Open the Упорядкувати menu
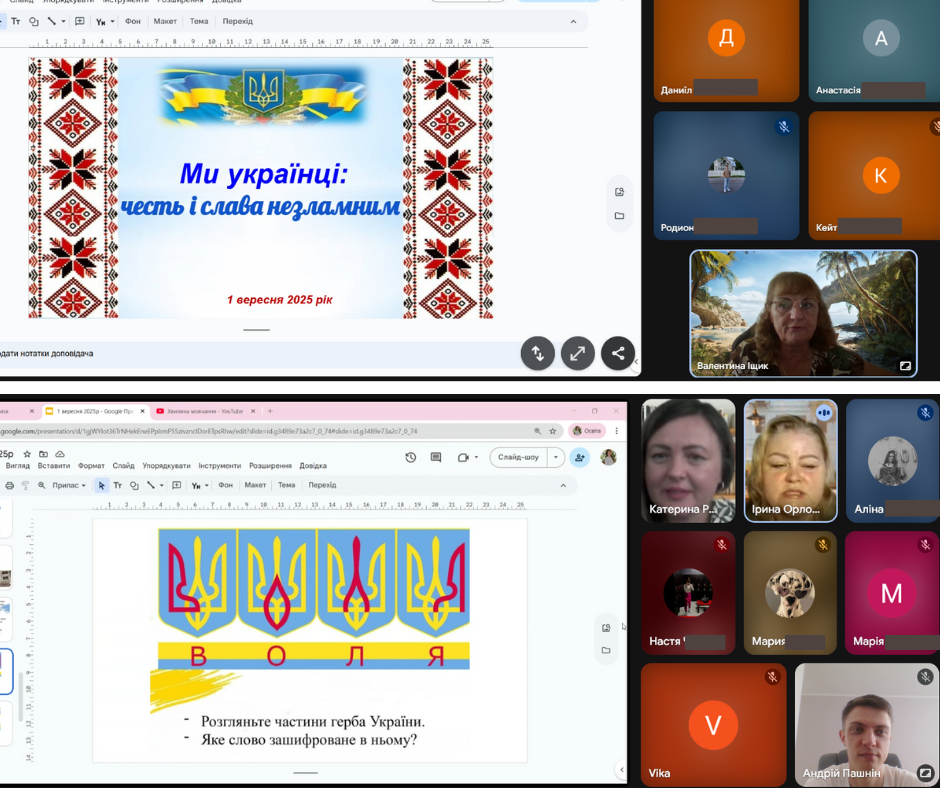This screenshot has height=788, width=940. [x=166, y=465]
